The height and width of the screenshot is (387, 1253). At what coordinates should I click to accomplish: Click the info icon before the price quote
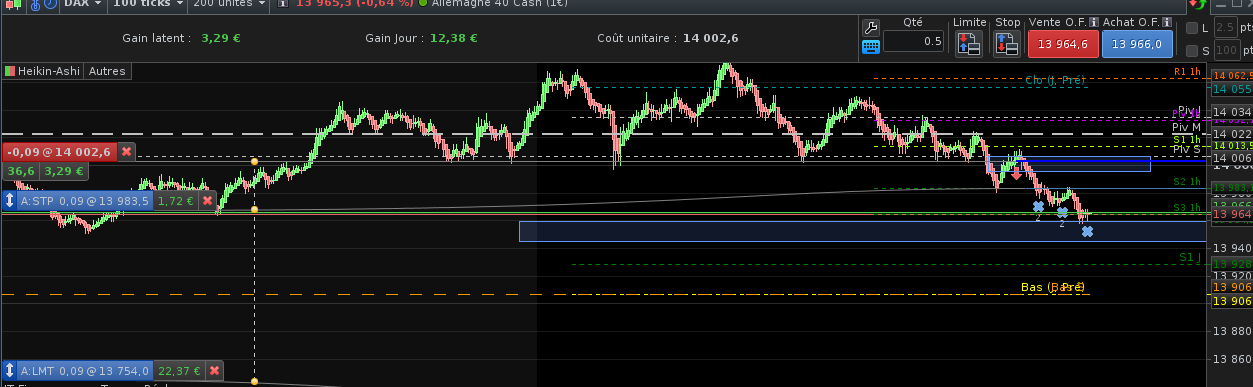coord(282,3)
